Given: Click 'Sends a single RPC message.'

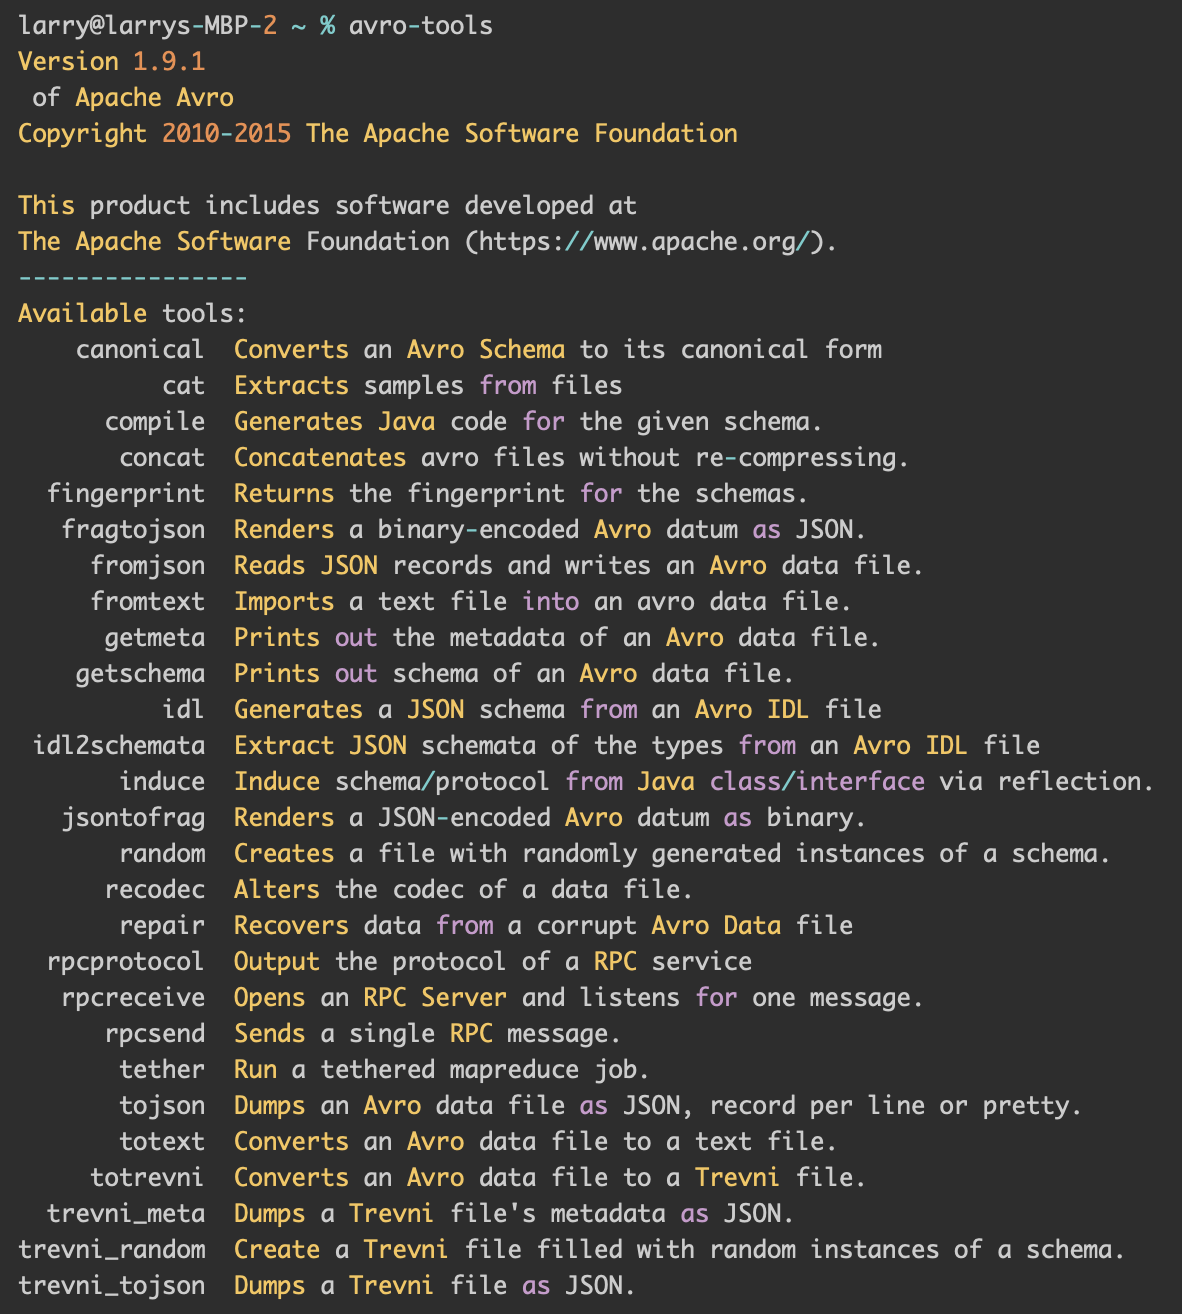Looking at the screenshot, I should point(428,1033).
